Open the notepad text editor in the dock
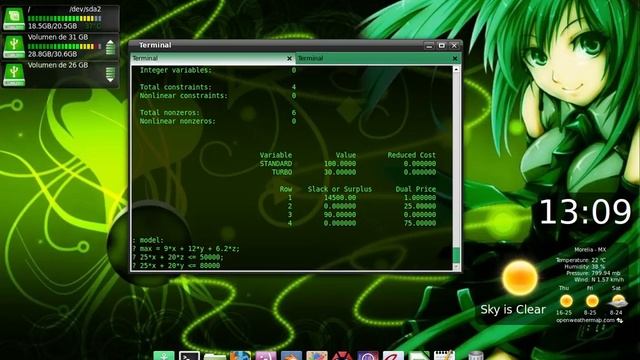The width and height of the screenshot is (640, 360). (444, 355)
